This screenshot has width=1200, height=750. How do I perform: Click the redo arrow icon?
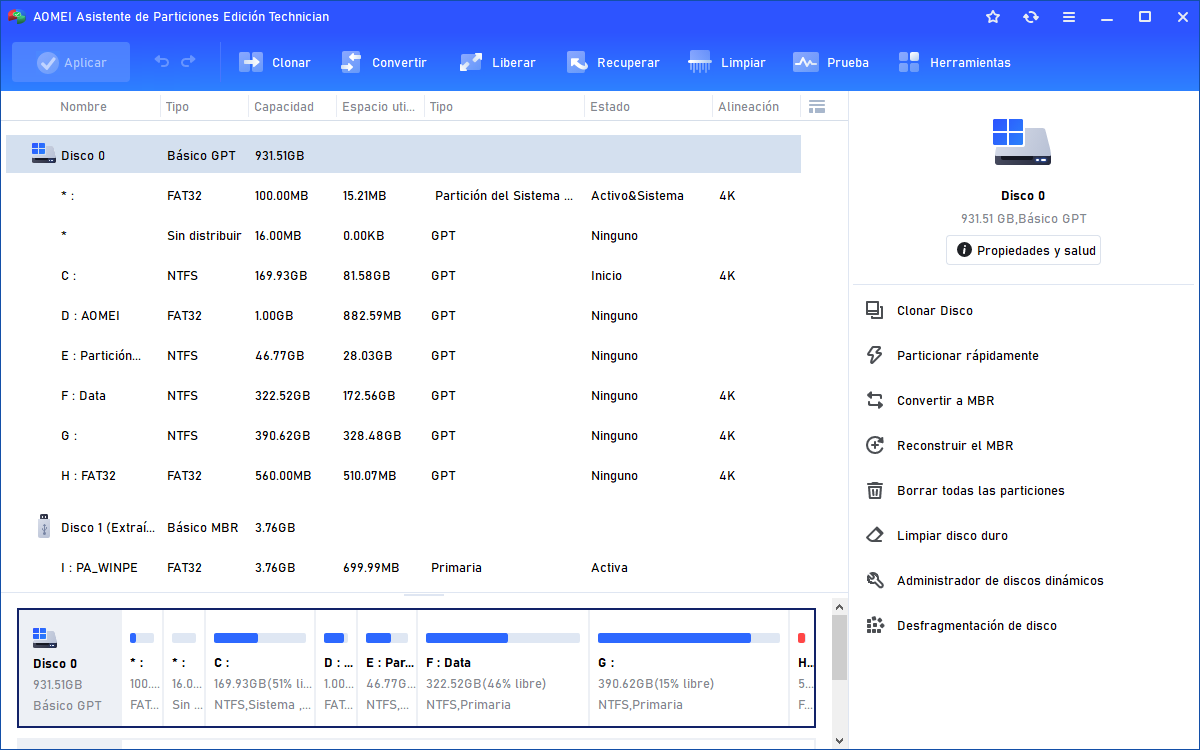[x=188, y=62]
